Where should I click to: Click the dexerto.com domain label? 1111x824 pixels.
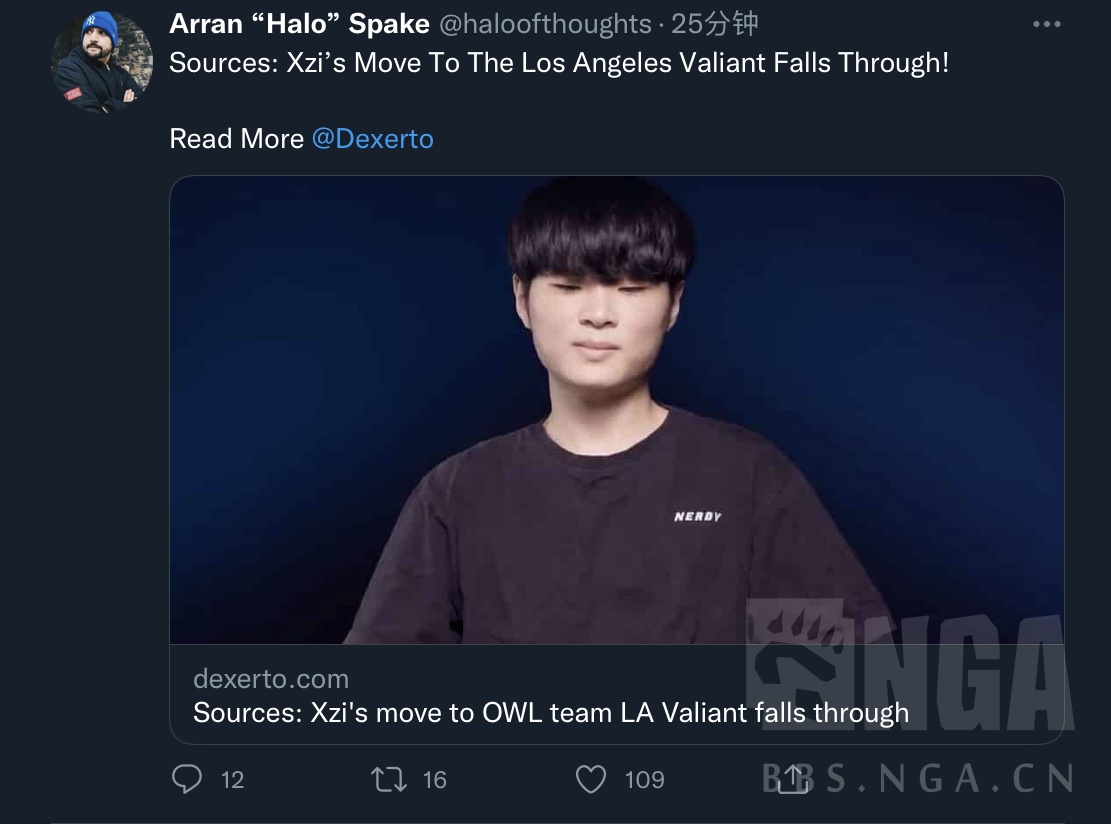[x=271, y=679]
